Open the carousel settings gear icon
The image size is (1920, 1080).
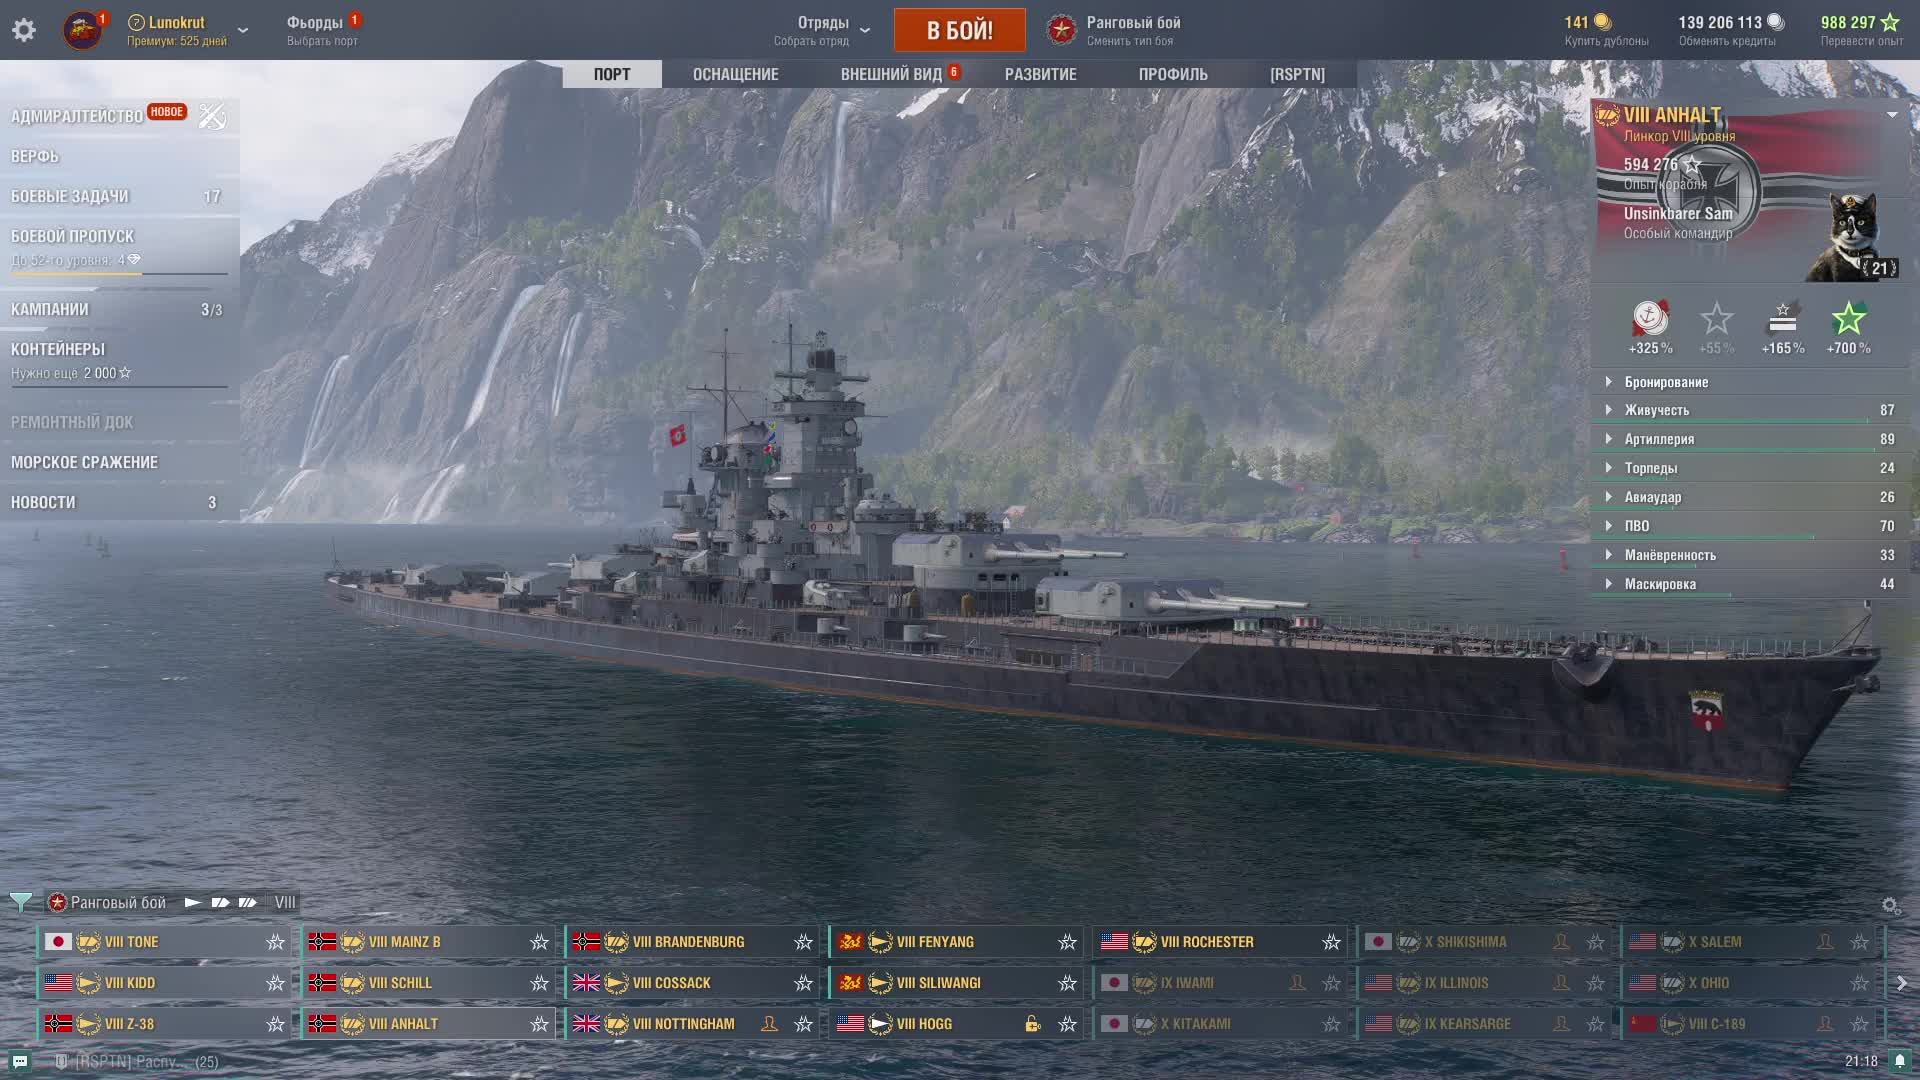tap(1890, 905)
